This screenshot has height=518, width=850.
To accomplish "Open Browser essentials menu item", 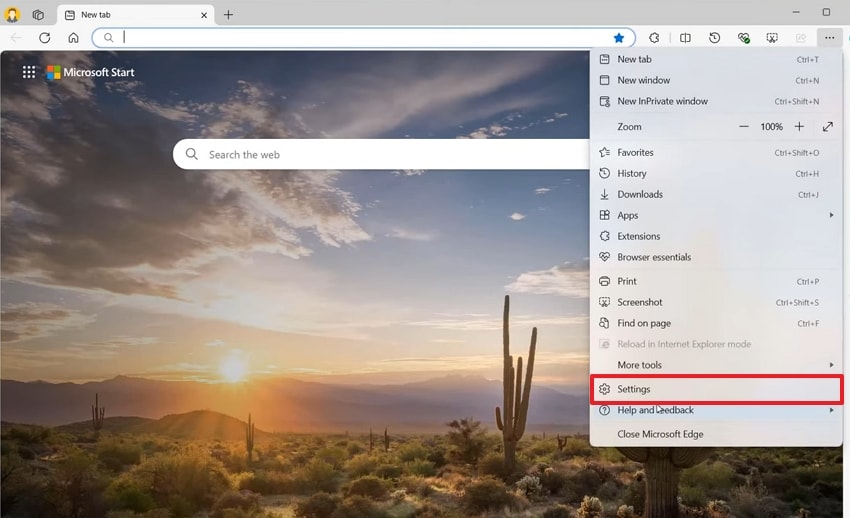I will pyautogui.click(x=716, y=257).
